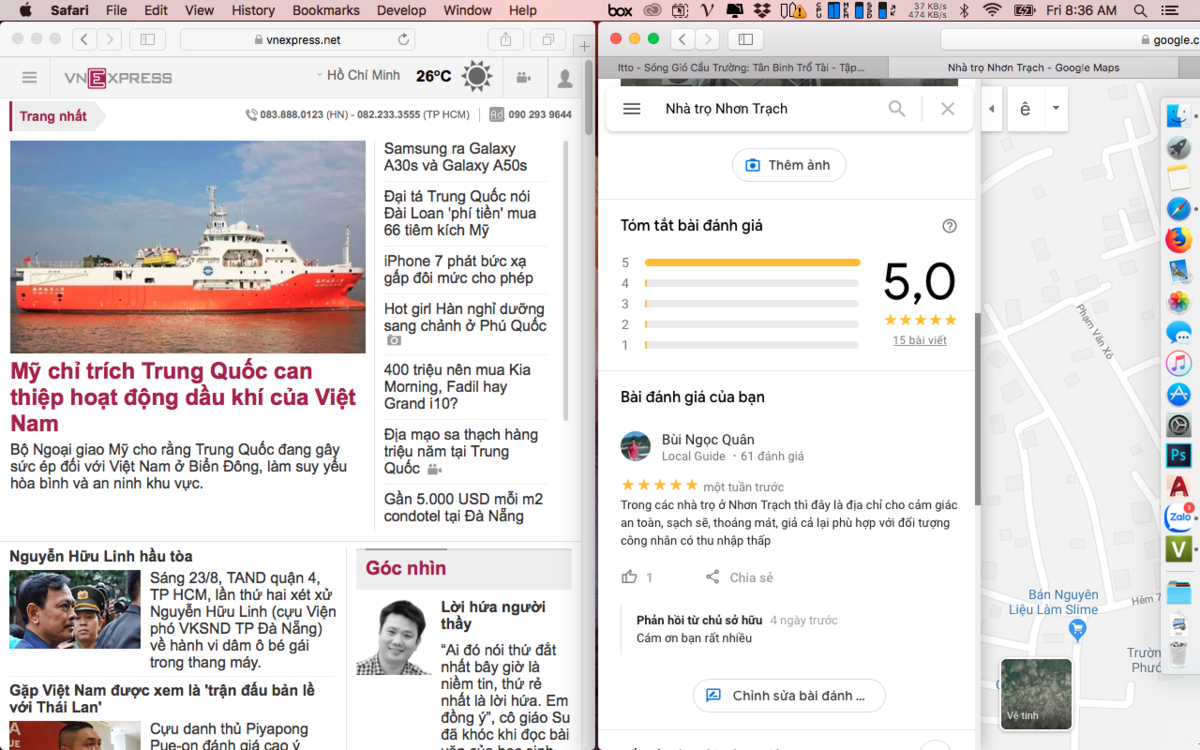Open the Samsung ra Galaxy A30s article
This screenshot has height=750, width=1200.
point(455,157)
